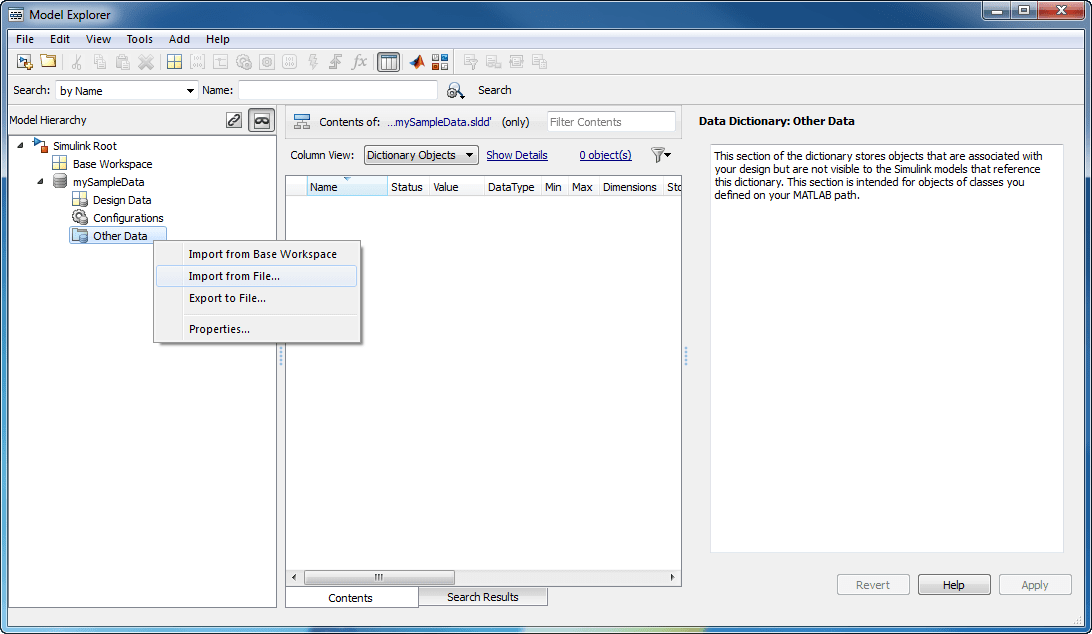Click the Name search input field

[x=338, y=91]
